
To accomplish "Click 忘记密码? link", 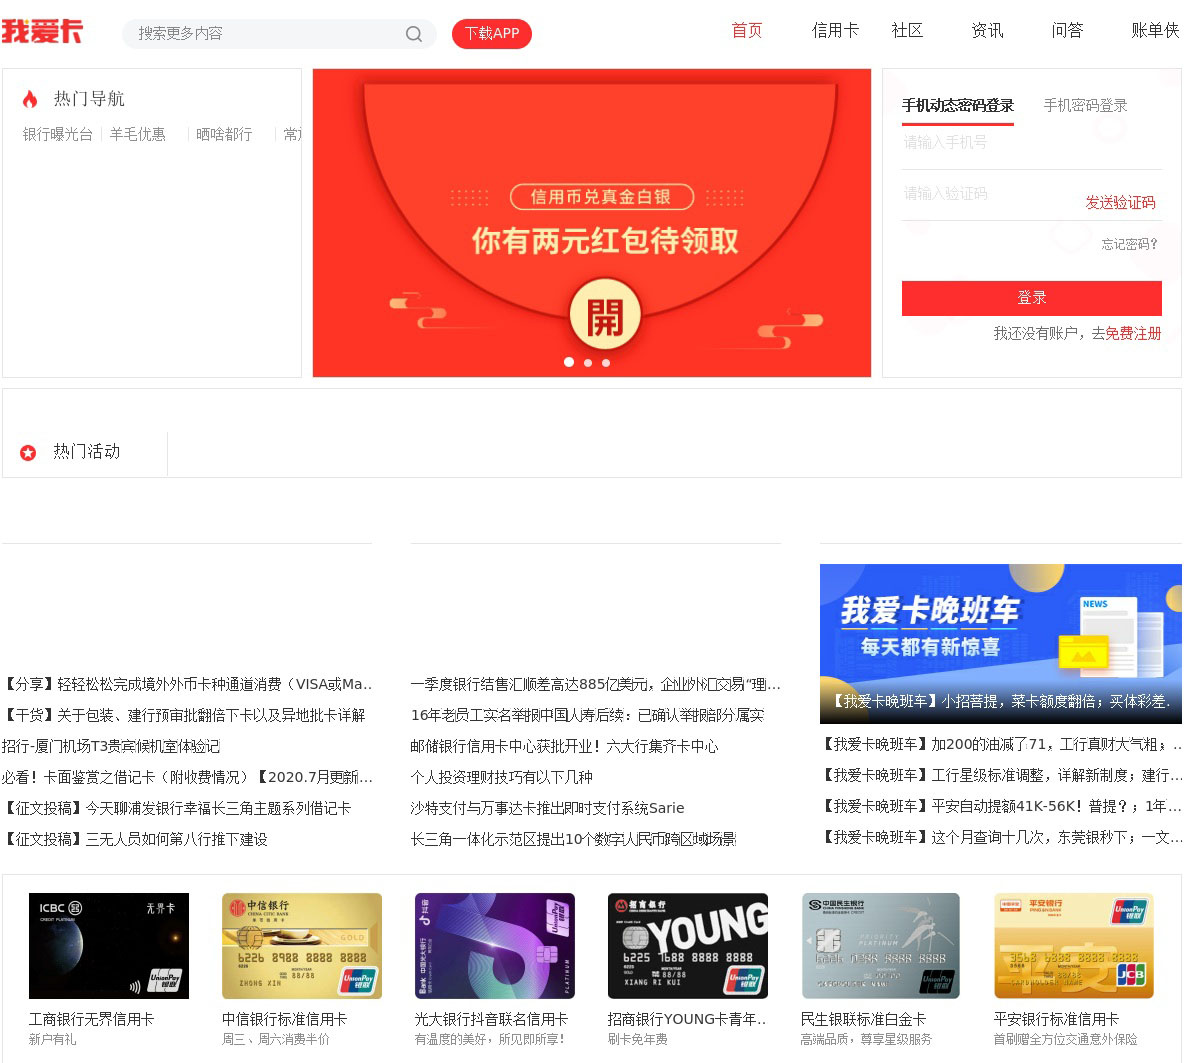I will click(1130, 244).
